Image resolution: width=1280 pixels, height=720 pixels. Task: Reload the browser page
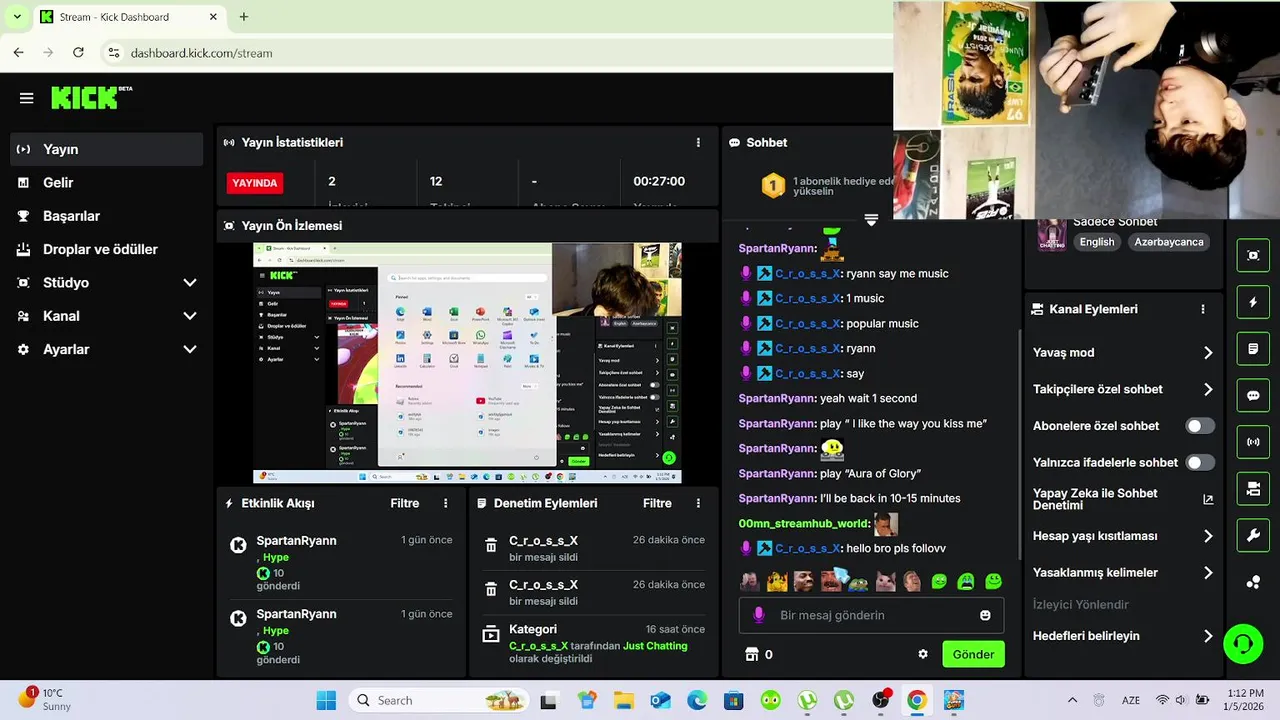click(78, 53)
